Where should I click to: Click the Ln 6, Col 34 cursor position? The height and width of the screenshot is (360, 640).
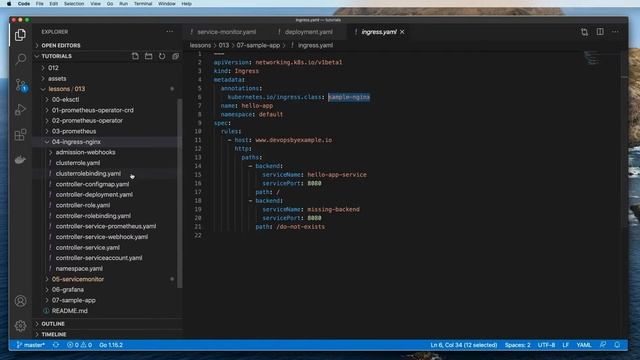(464, 345)
